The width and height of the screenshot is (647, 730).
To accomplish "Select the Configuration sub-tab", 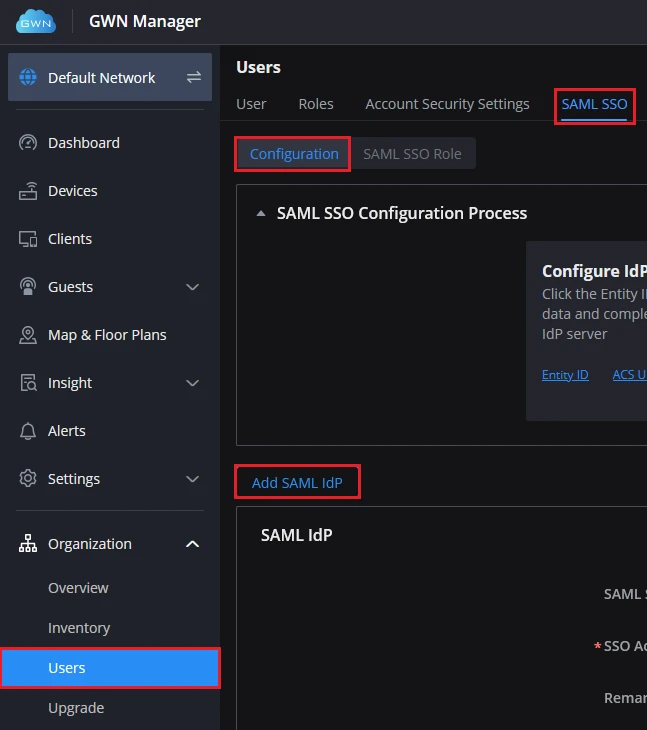I will point(294,154).
